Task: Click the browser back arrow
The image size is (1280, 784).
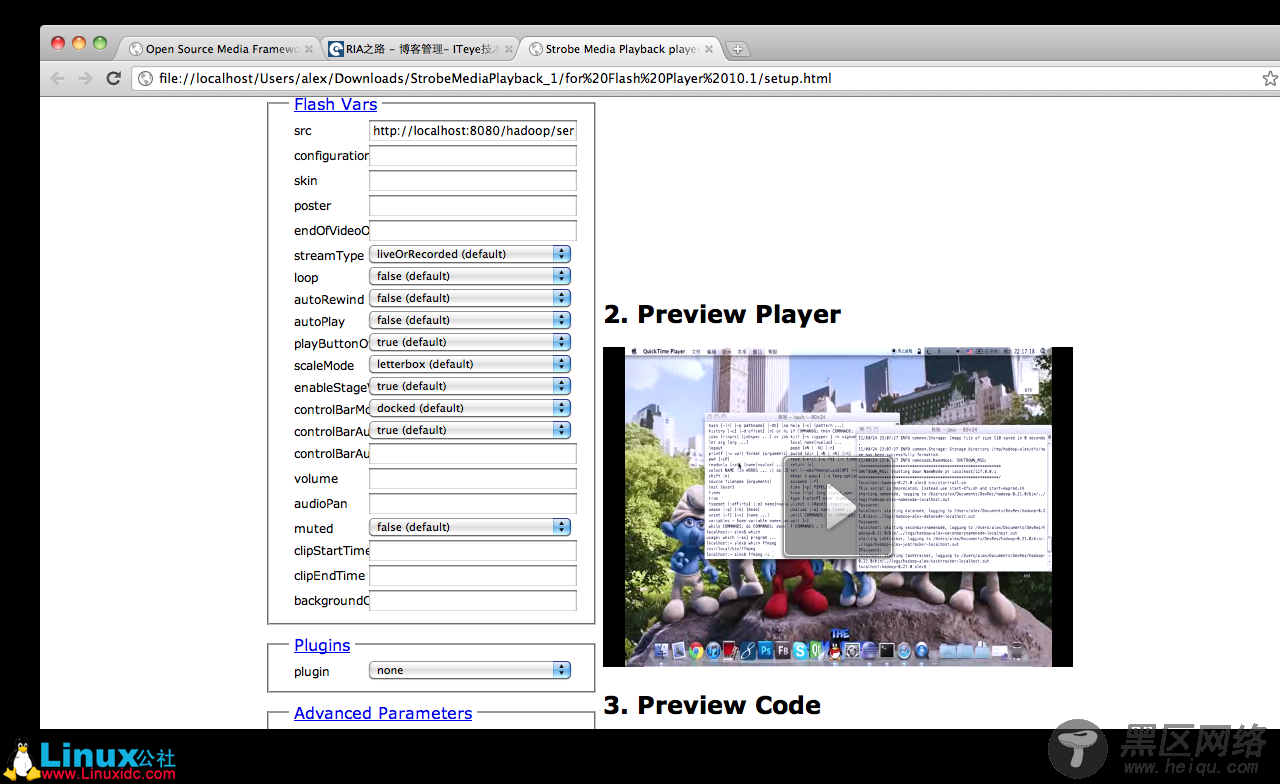Action: 58,78
